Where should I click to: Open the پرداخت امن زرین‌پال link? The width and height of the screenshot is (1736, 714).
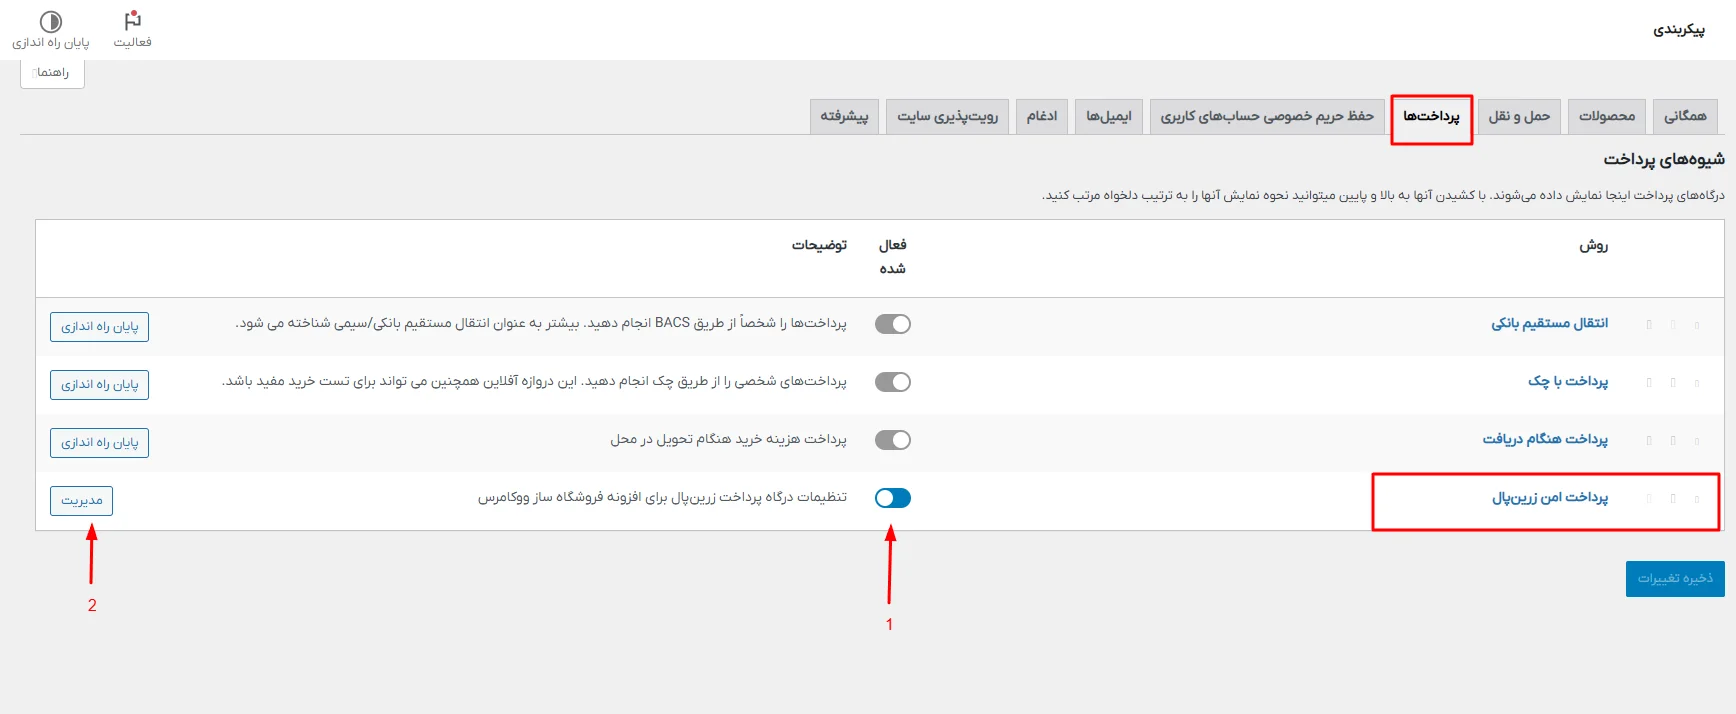tap(1550, 497)
